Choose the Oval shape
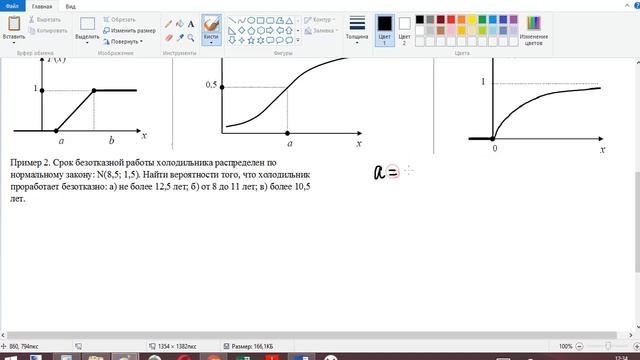640x360 pixels. [251, 20]
